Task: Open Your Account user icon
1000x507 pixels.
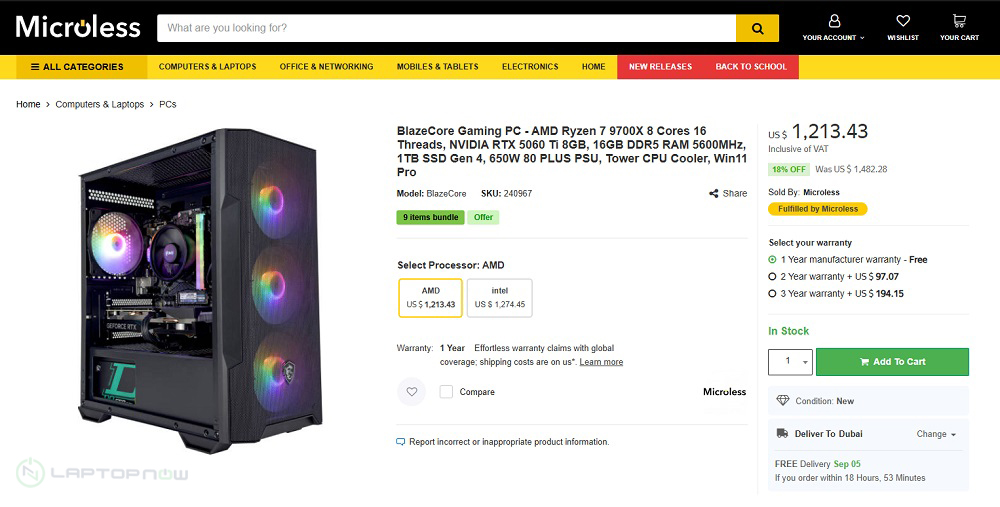Action: click(x=834, y=21)
